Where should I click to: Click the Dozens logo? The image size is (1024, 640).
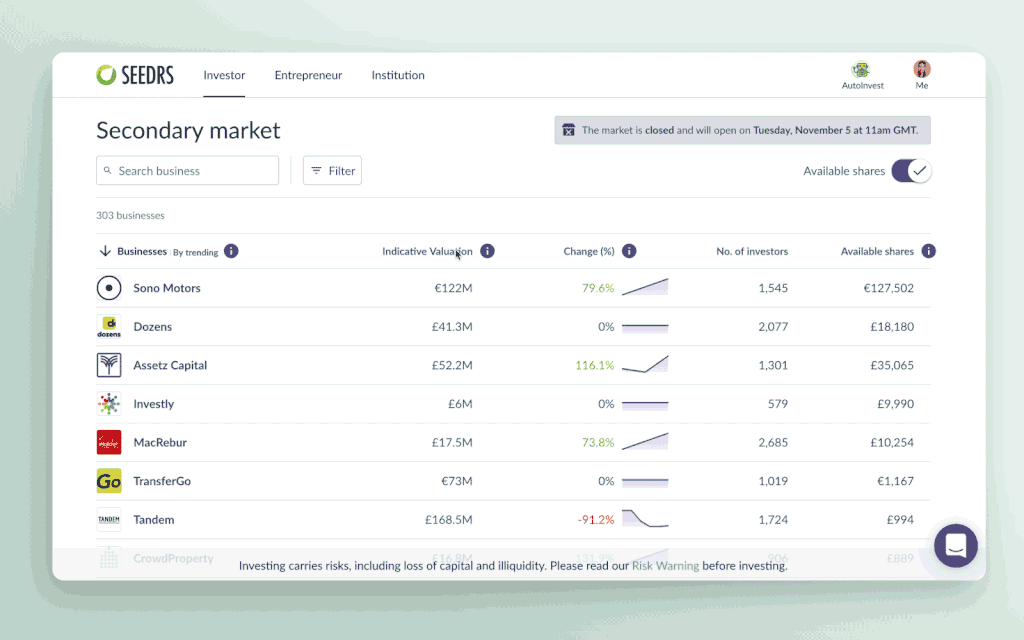click(109, 327)
